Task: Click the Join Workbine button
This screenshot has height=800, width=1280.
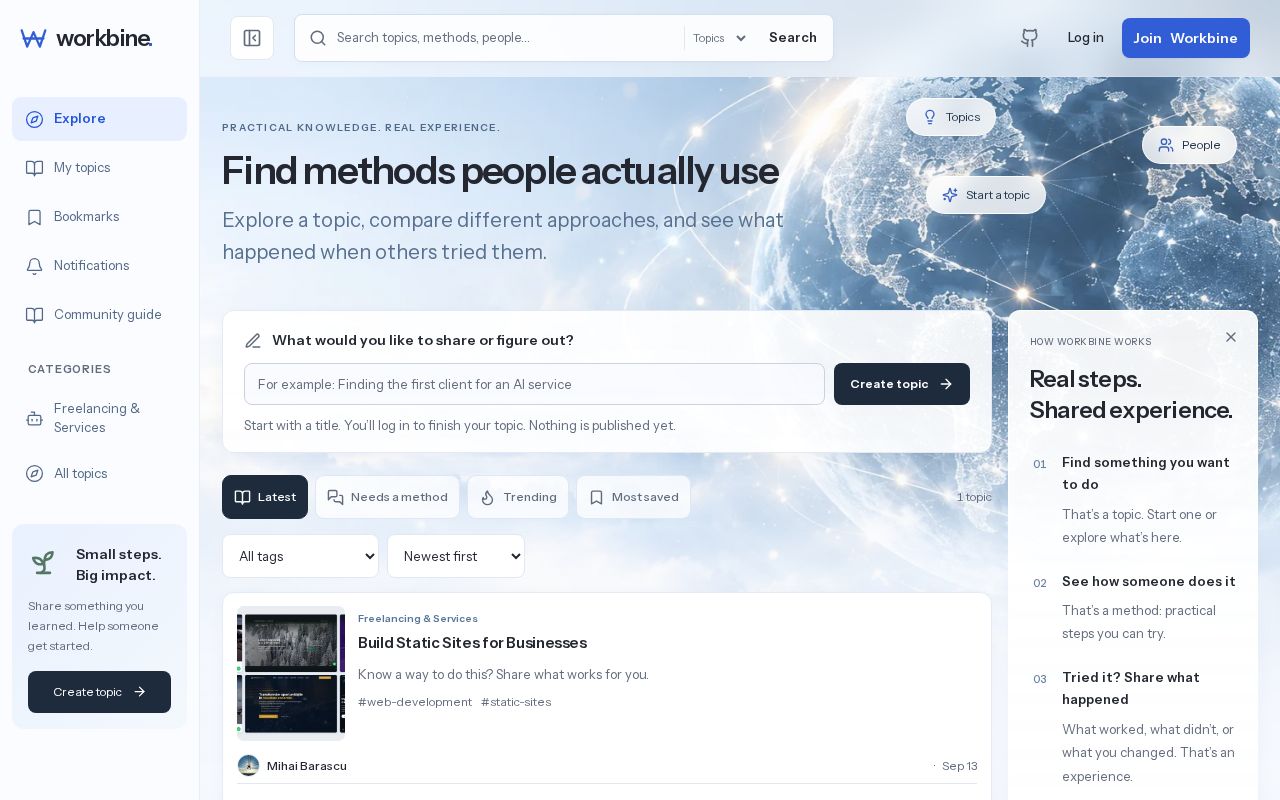Action: [x=1186, y=38]
